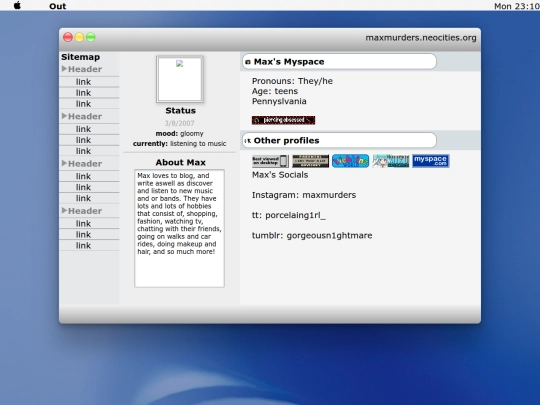540x405 pixels.
Task: Click 'tumblr: gorgeousn1ghtmare' text
Action: [312, 236]
